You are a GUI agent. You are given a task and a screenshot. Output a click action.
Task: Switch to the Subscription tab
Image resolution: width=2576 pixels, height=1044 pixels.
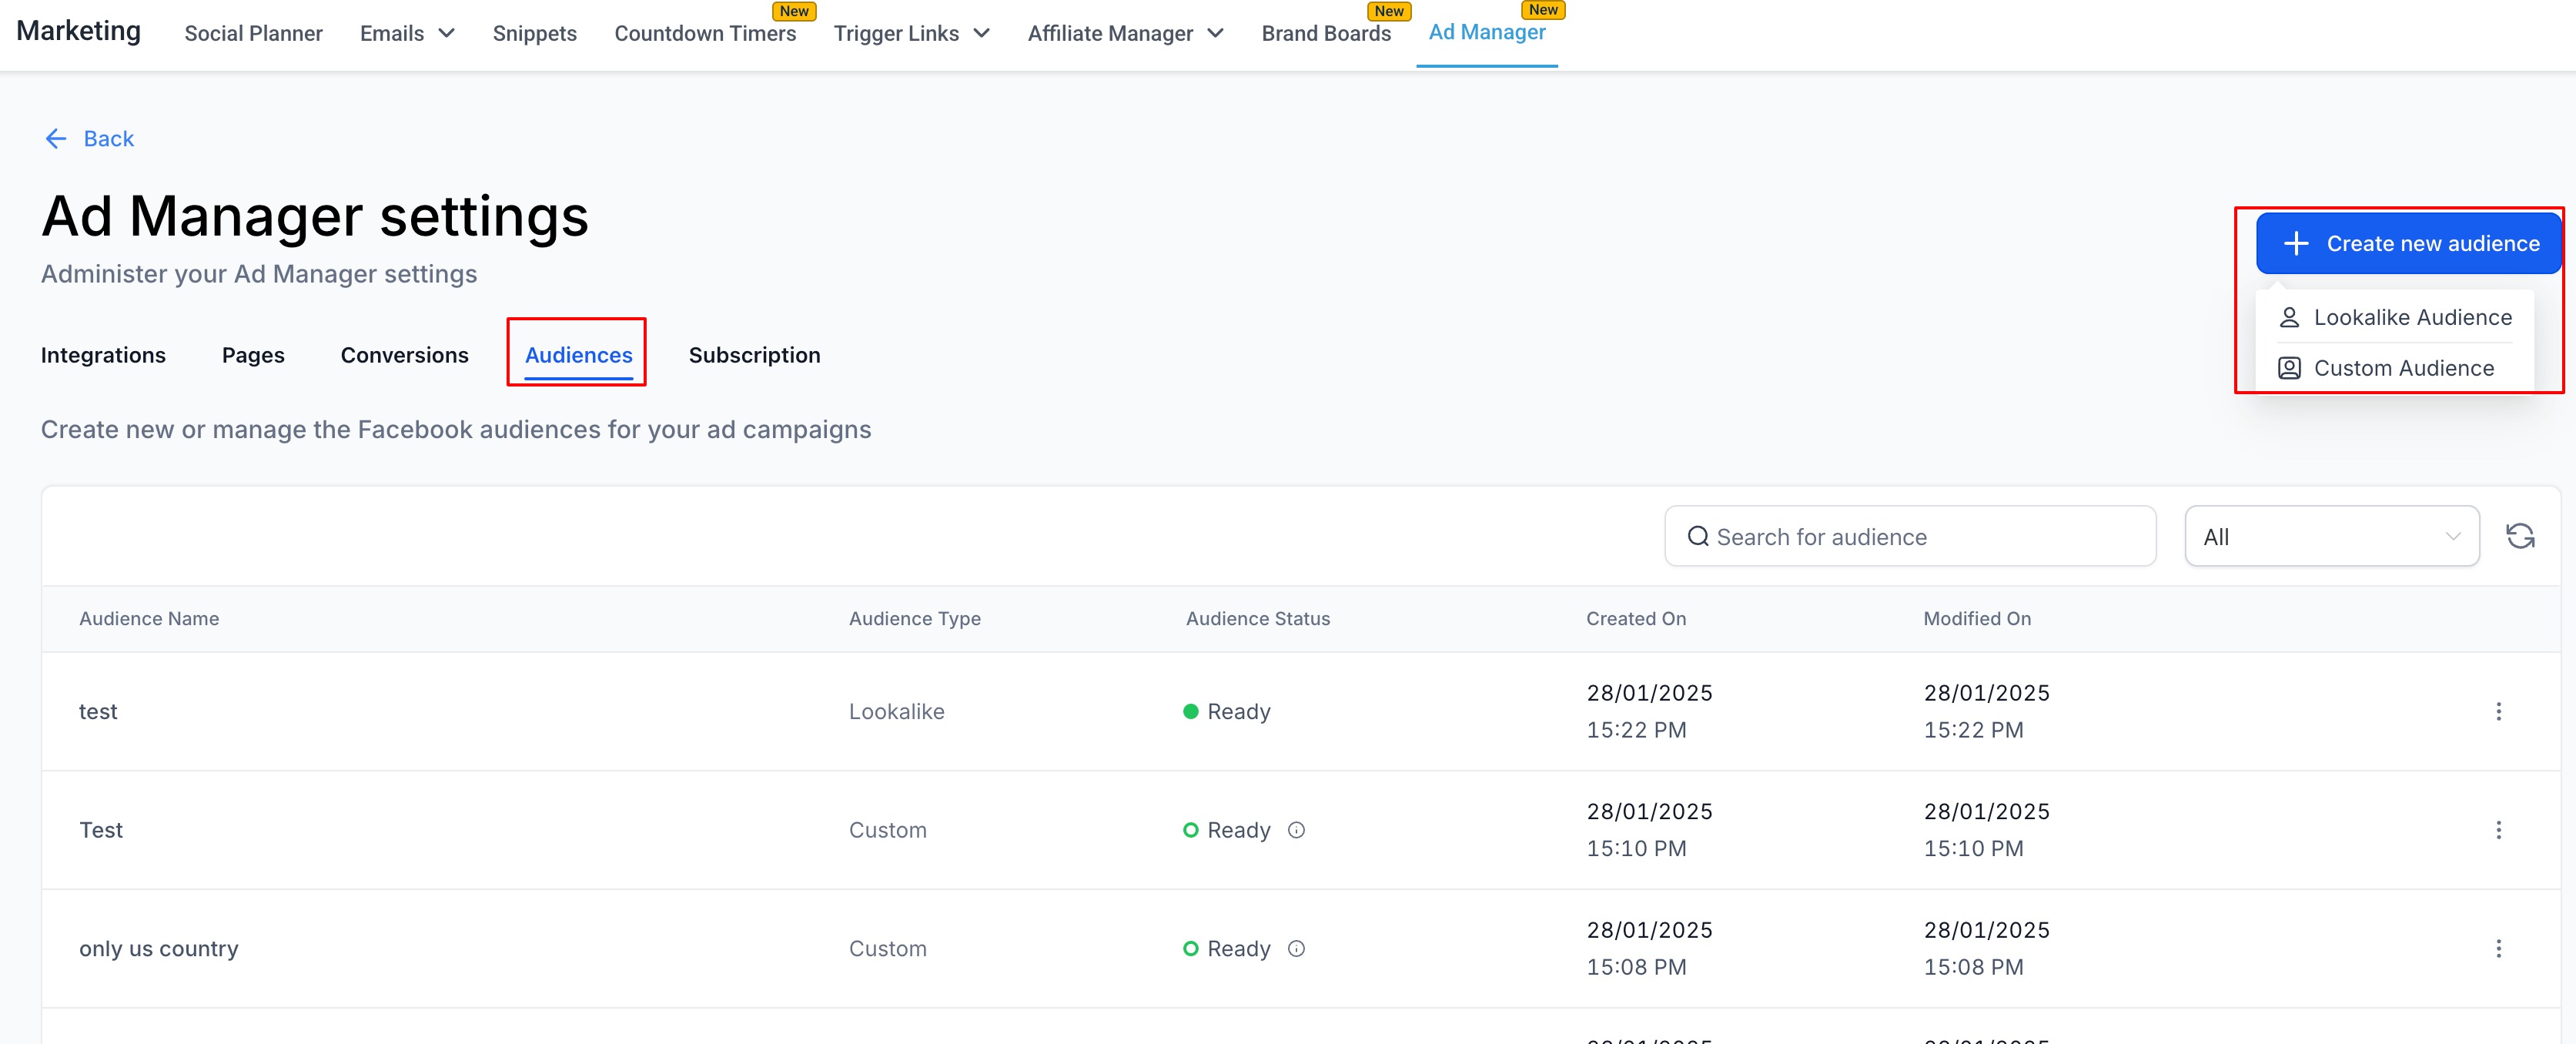[x=754, y=355]
